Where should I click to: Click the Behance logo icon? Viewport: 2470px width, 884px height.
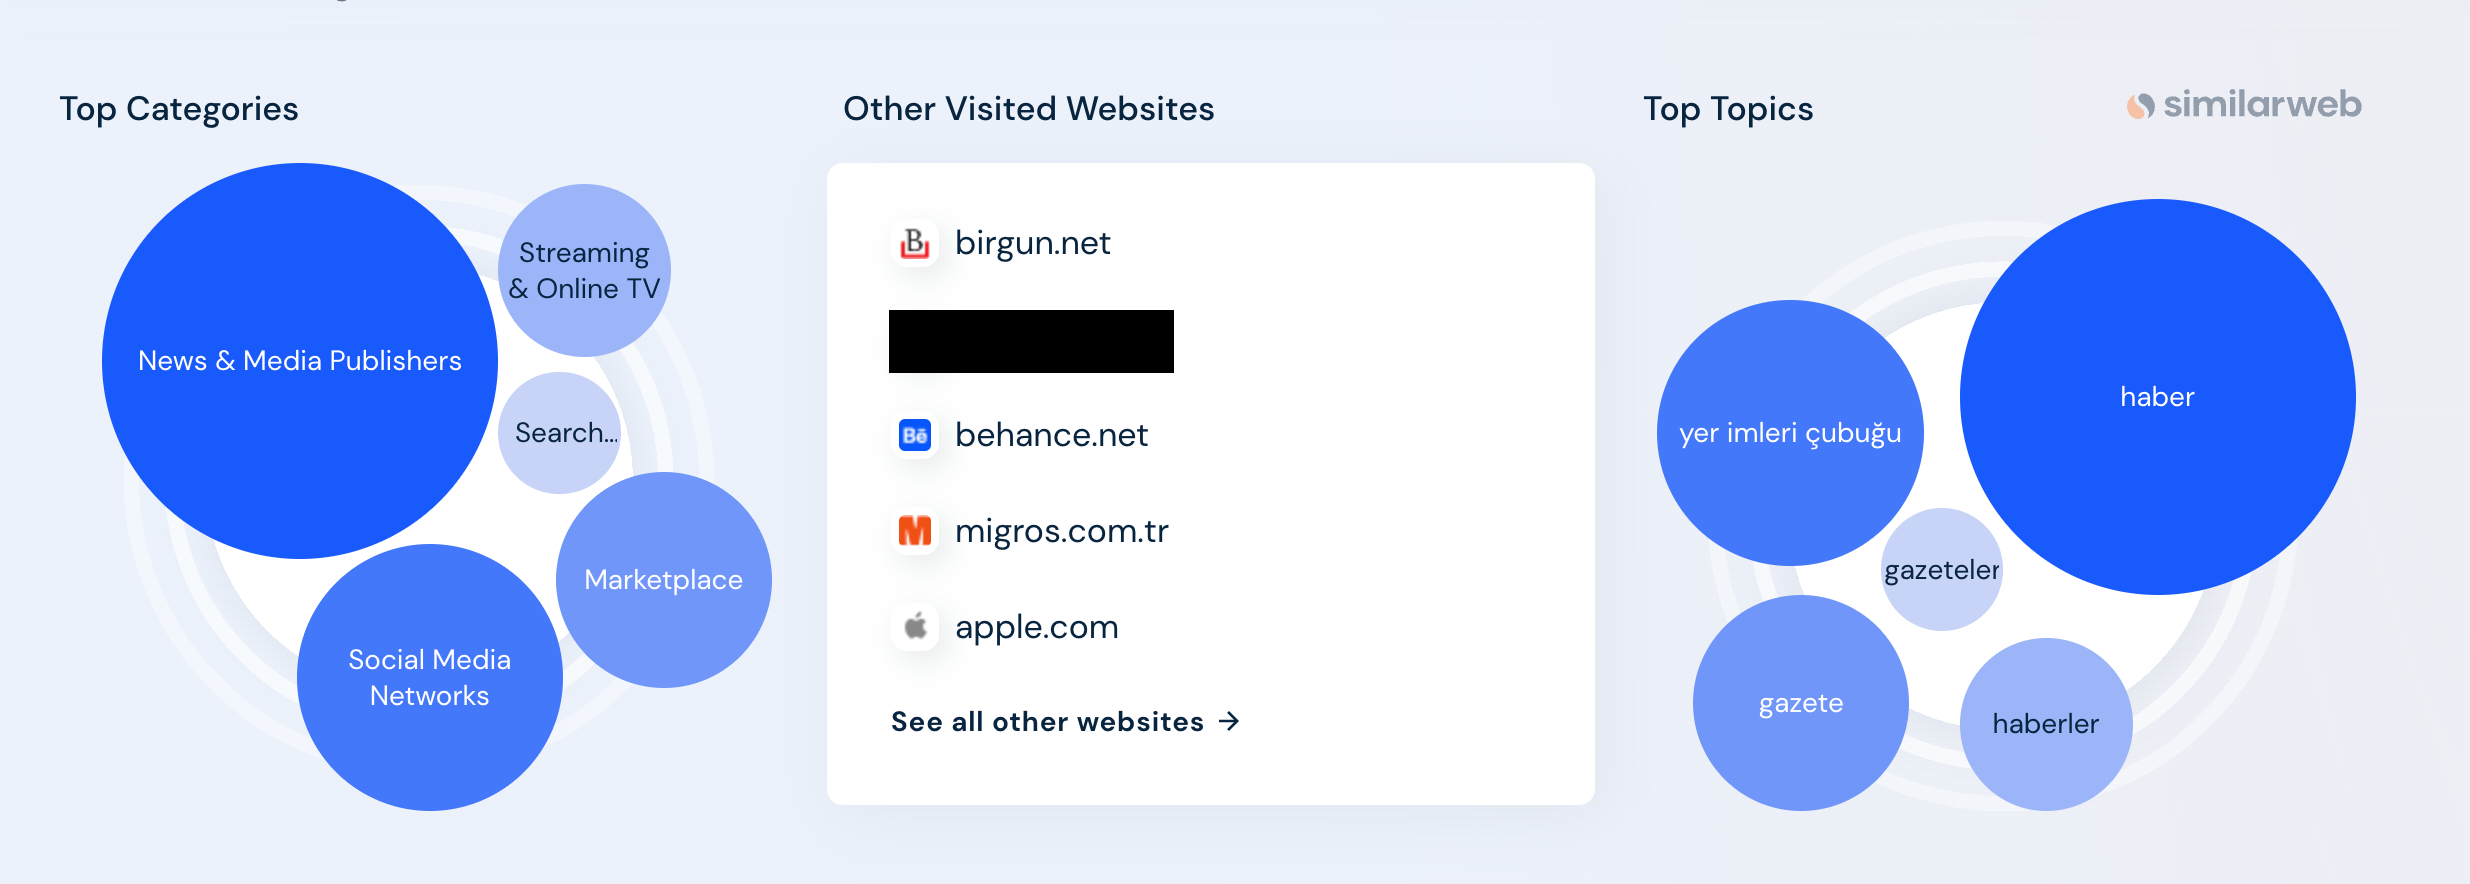915,435
